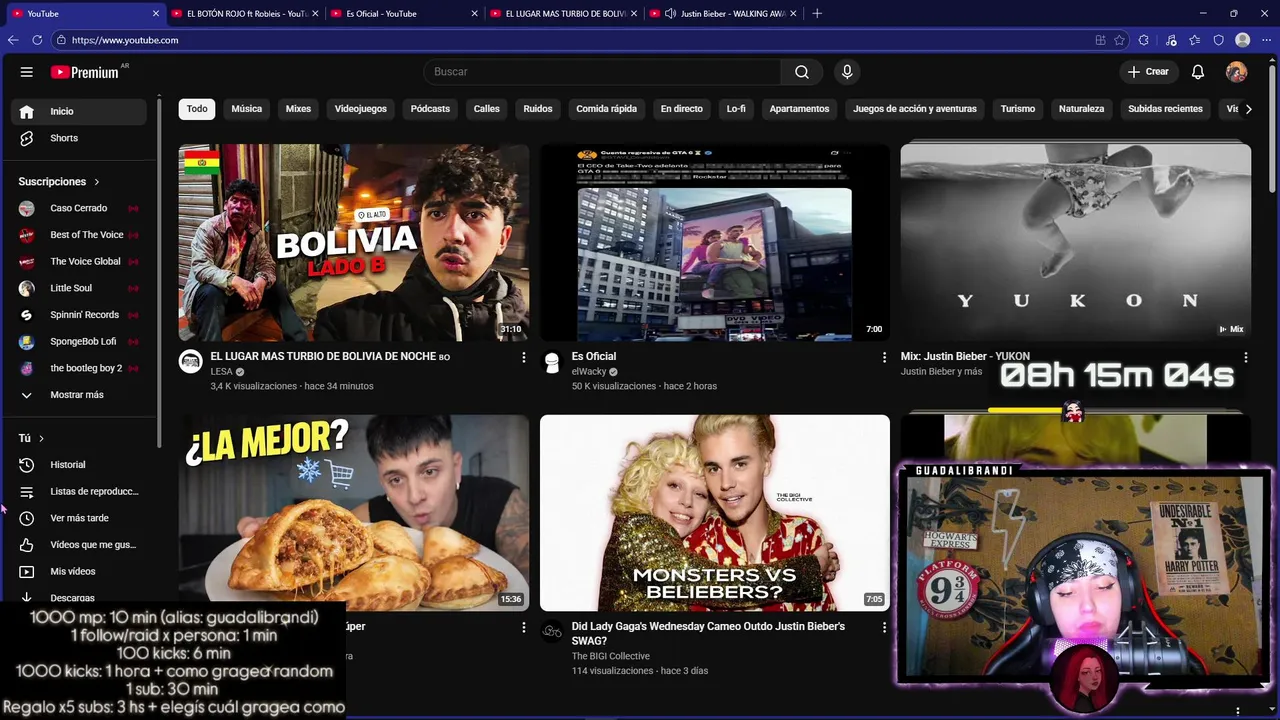The image size is (1280, 720).
Task: Open options for Bolivia de noche video
Action: click(x=523, y=357)
